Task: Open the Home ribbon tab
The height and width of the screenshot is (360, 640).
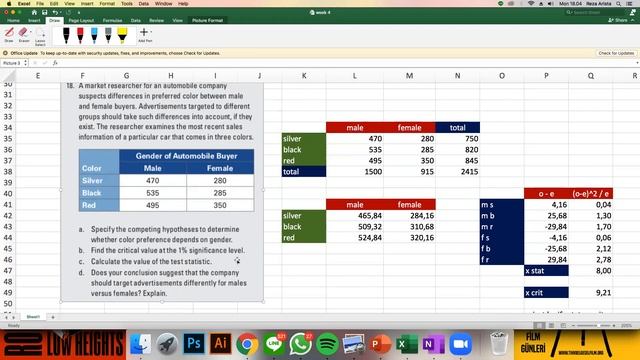Action: 13,20
